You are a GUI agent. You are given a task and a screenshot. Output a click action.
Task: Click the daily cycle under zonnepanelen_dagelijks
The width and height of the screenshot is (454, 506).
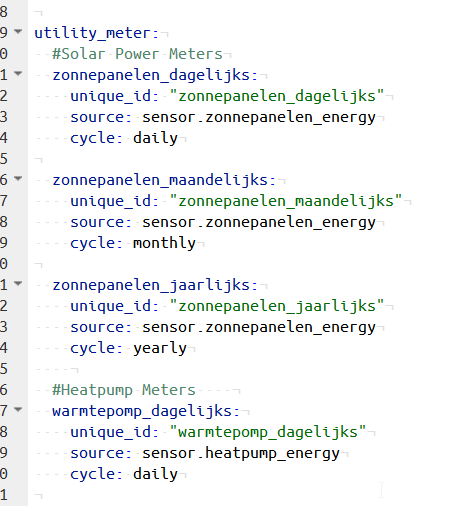point(155,138)
